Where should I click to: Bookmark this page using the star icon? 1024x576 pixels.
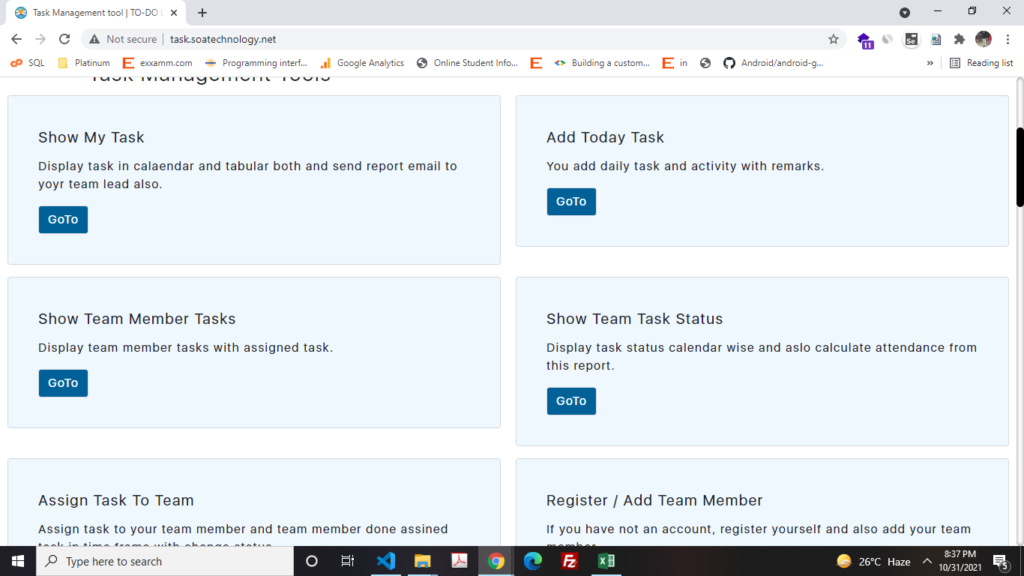[833, 39]
